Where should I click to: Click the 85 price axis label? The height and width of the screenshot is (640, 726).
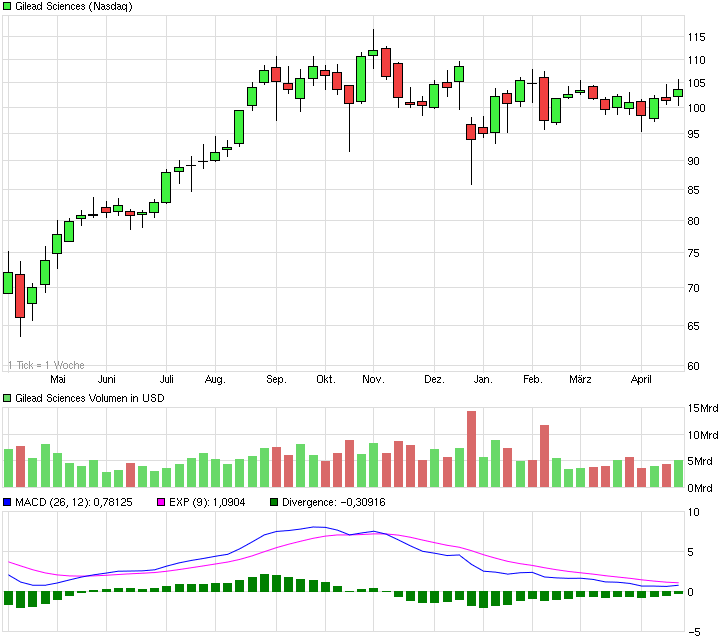[694, 190]
